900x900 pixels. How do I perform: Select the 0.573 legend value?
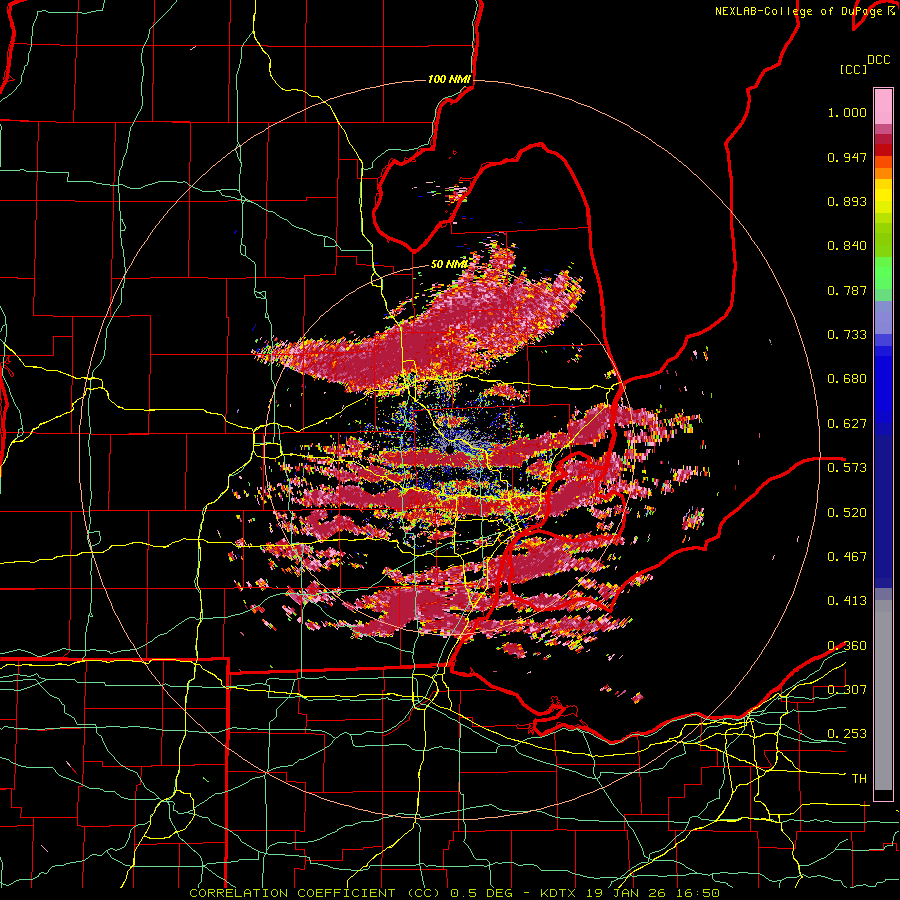tap(847, 468)
